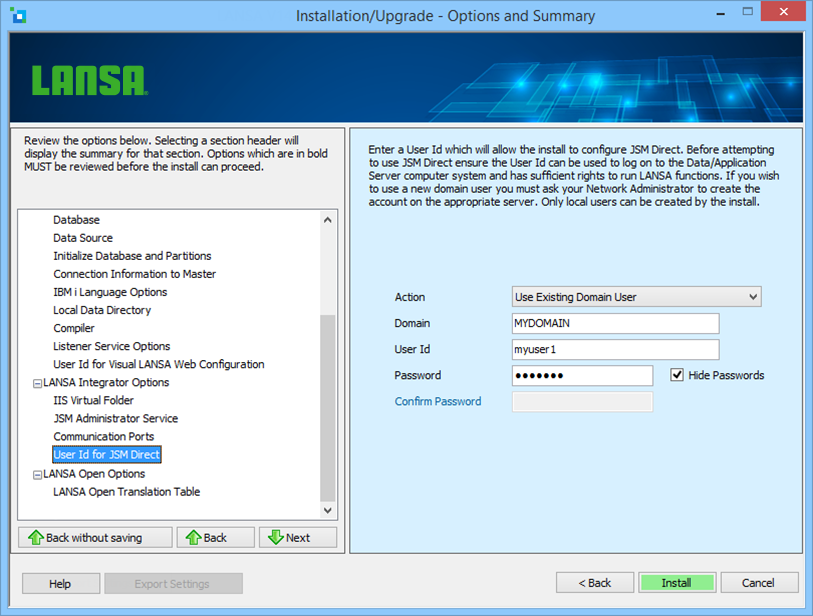Click the green down arrow on Next
This screenshot has width=813, height=616.
click(x=276, y=538)
